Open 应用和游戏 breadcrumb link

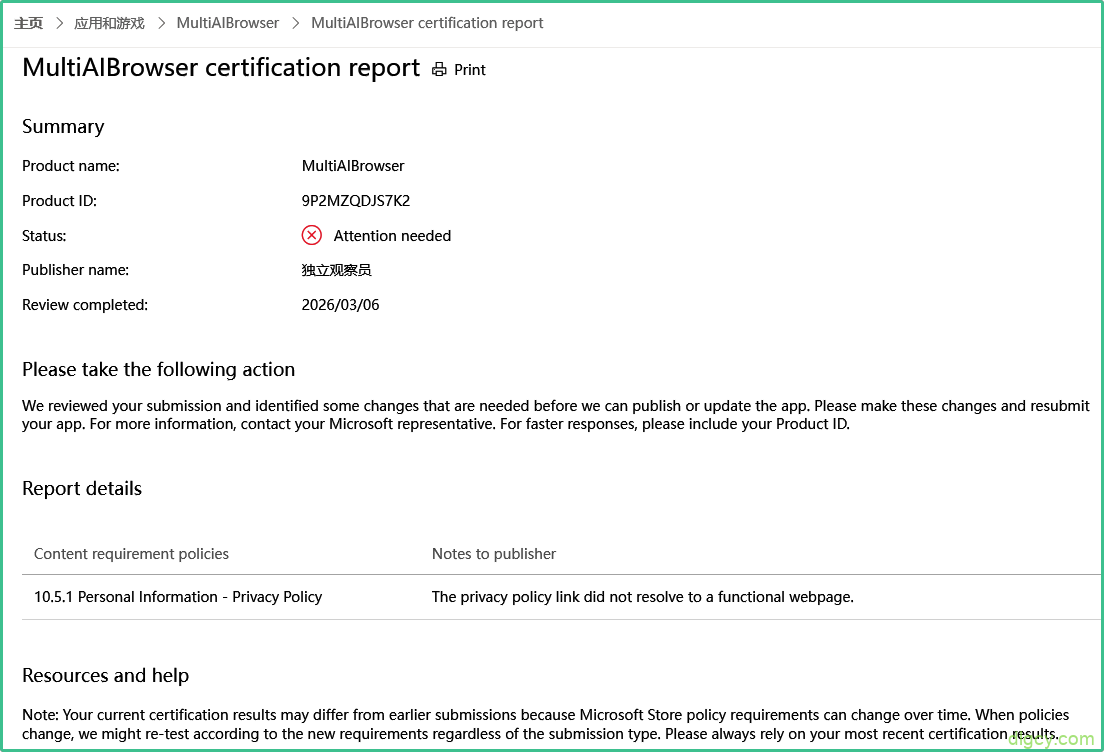point(109,23)
